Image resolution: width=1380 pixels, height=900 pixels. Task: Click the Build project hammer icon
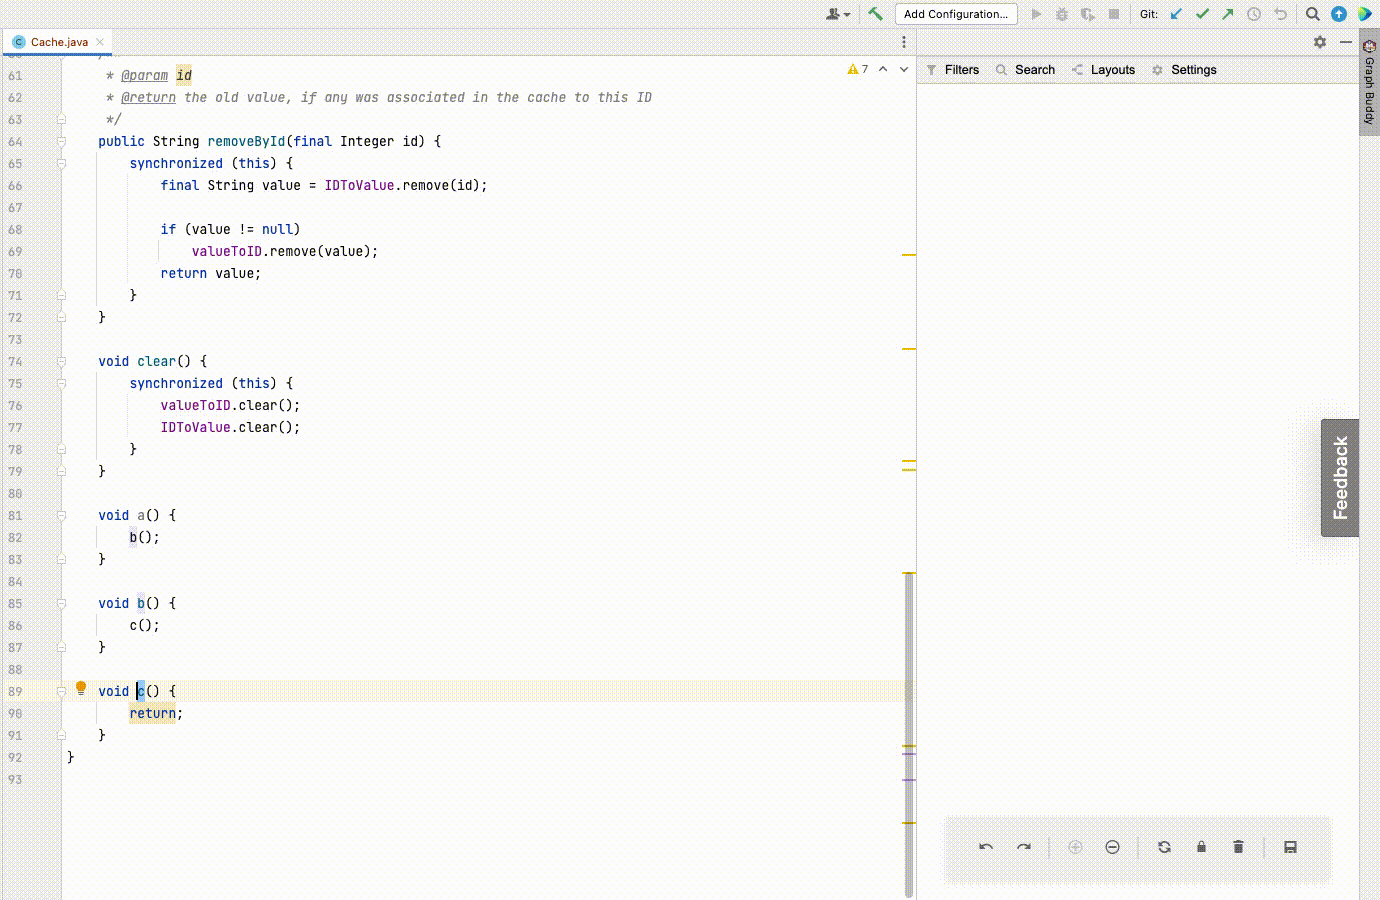875,14
